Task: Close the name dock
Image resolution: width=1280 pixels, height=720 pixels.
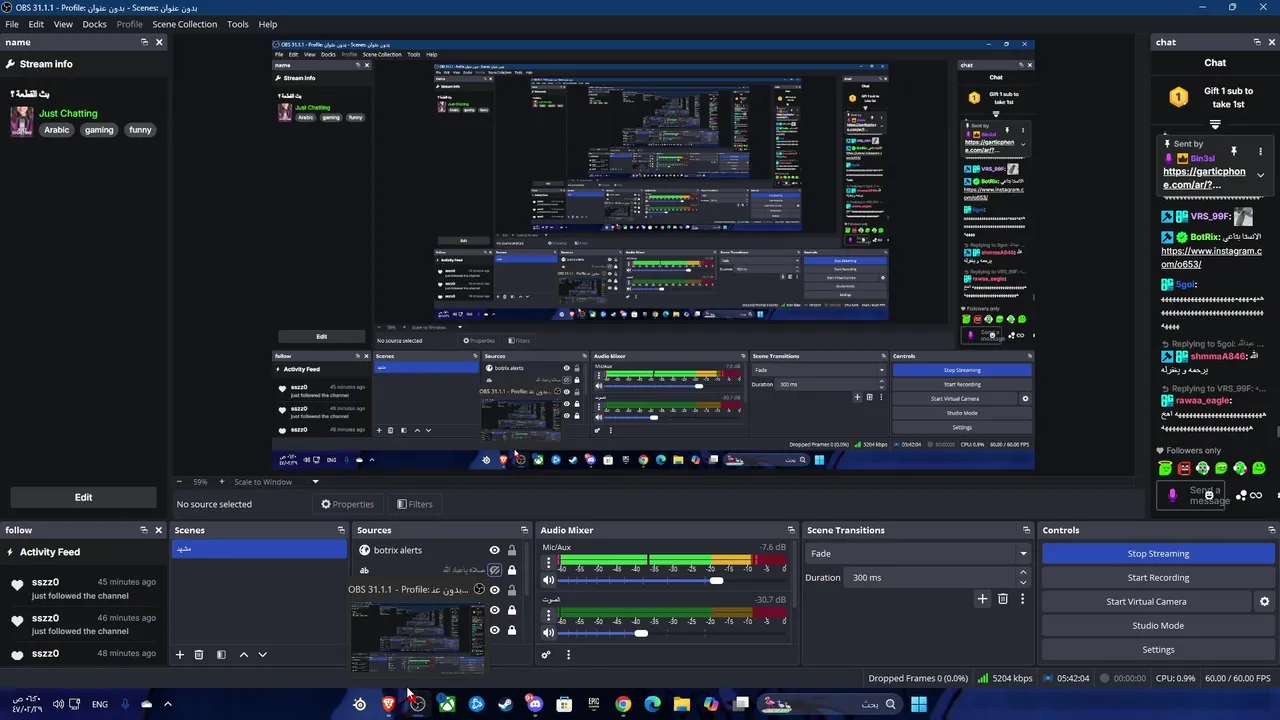Action: point(159,42)
